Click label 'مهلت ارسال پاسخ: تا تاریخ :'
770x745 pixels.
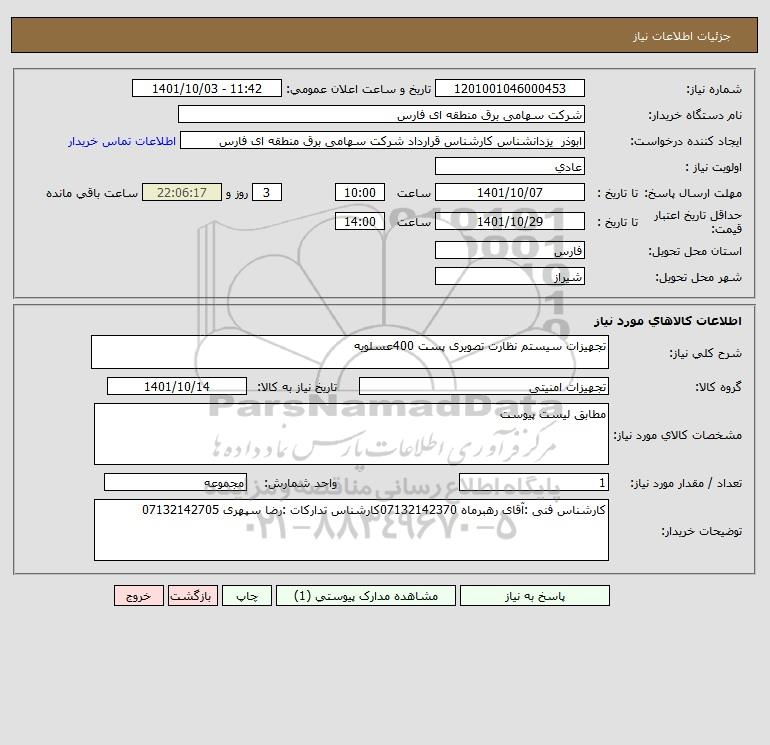pos(669,193)
